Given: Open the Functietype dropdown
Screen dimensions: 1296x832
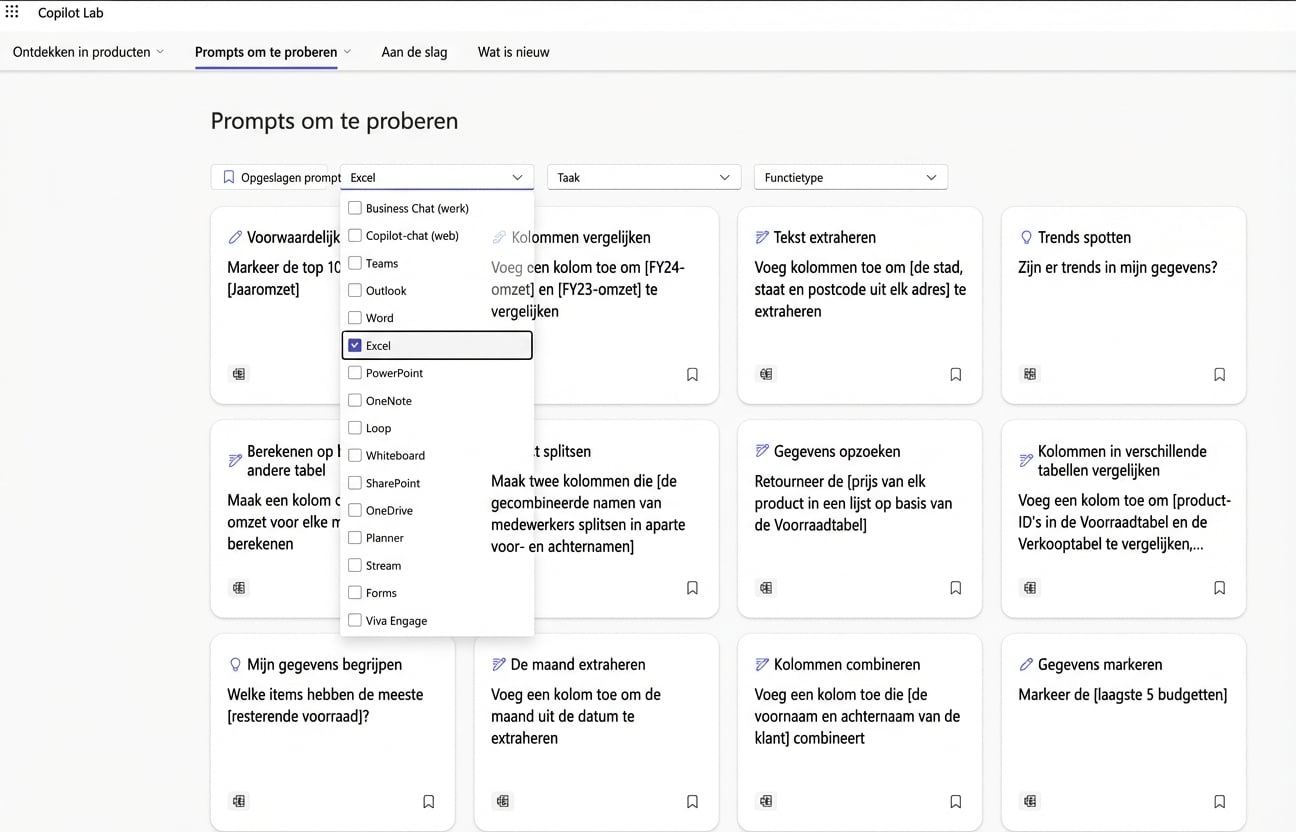Looking at the screenshot, I should (x=849, y=176).
